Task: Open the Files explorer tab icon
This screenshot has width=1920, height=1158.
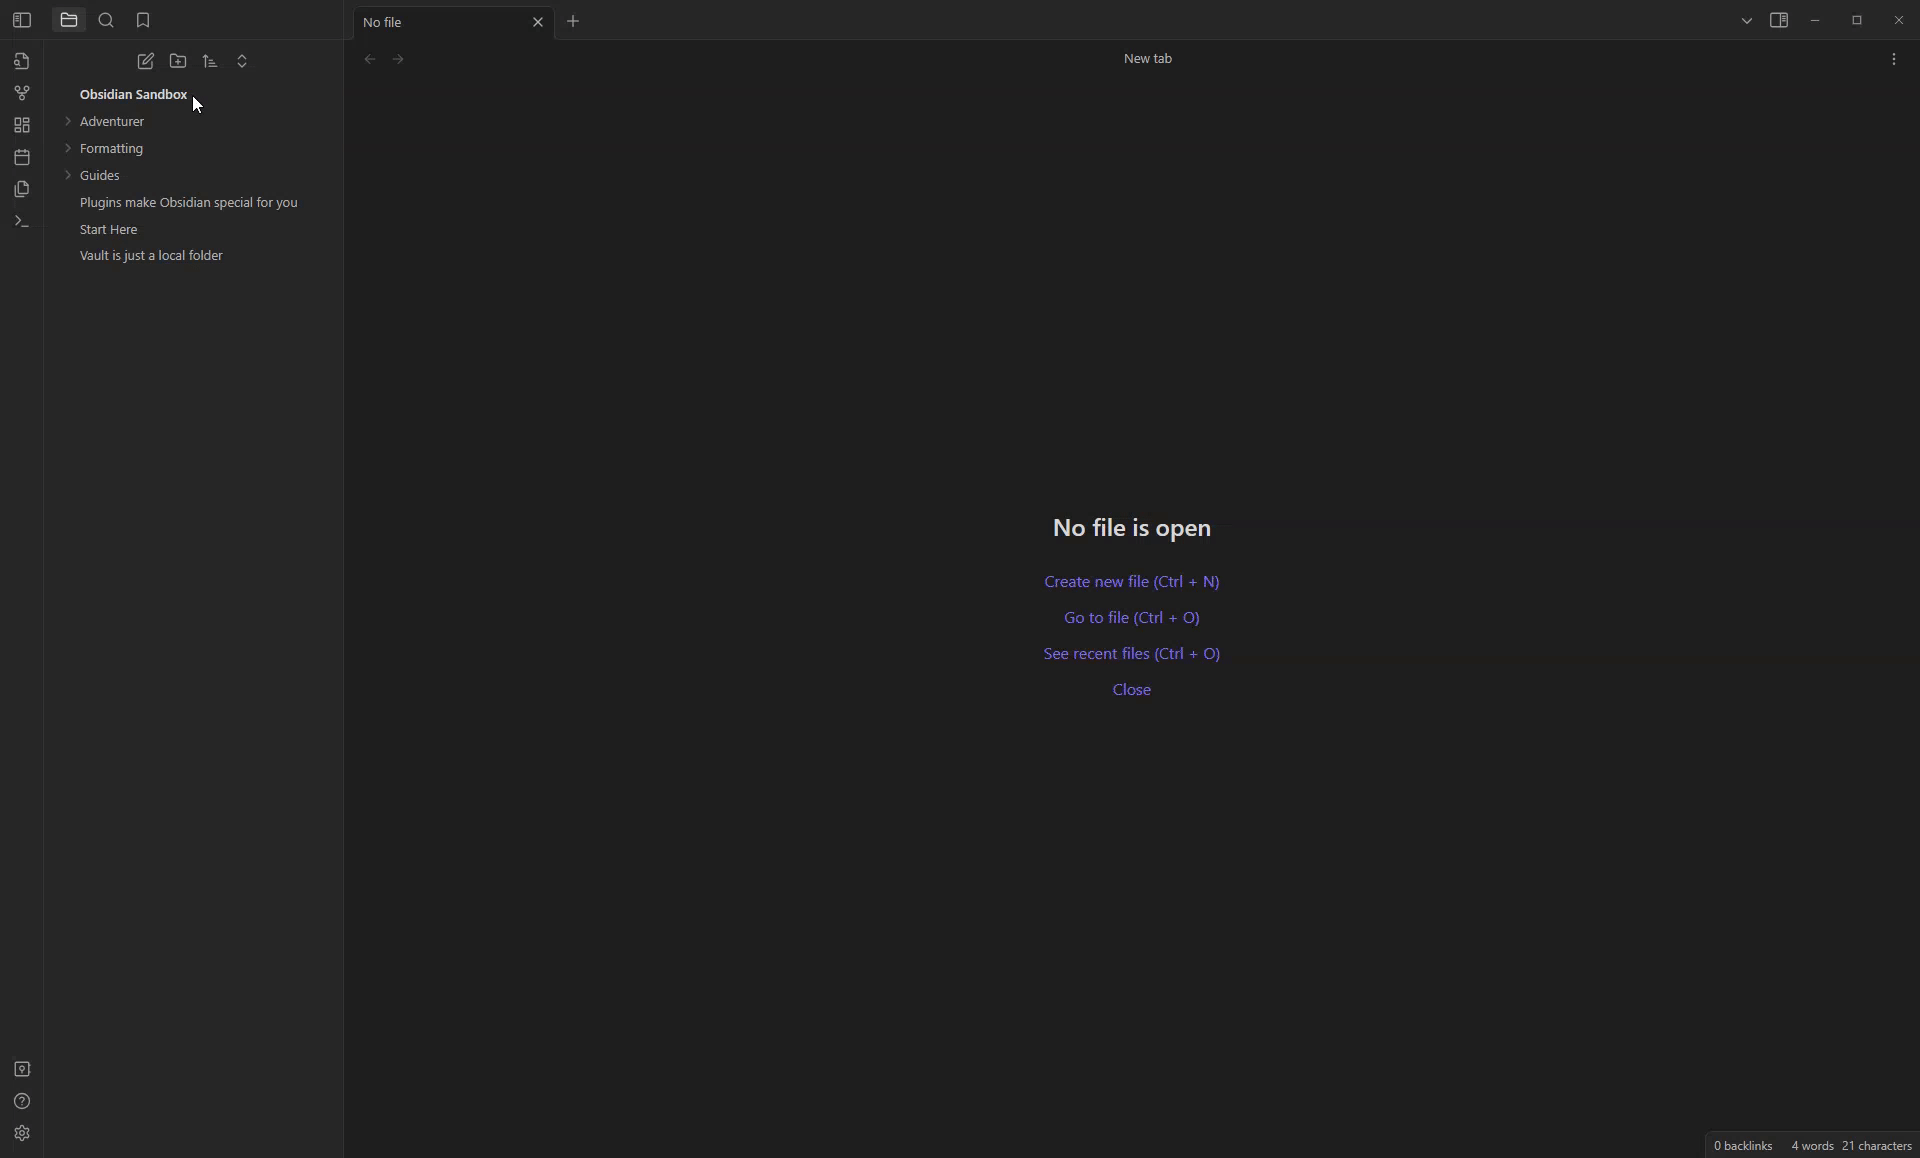Action: point(69,20)
